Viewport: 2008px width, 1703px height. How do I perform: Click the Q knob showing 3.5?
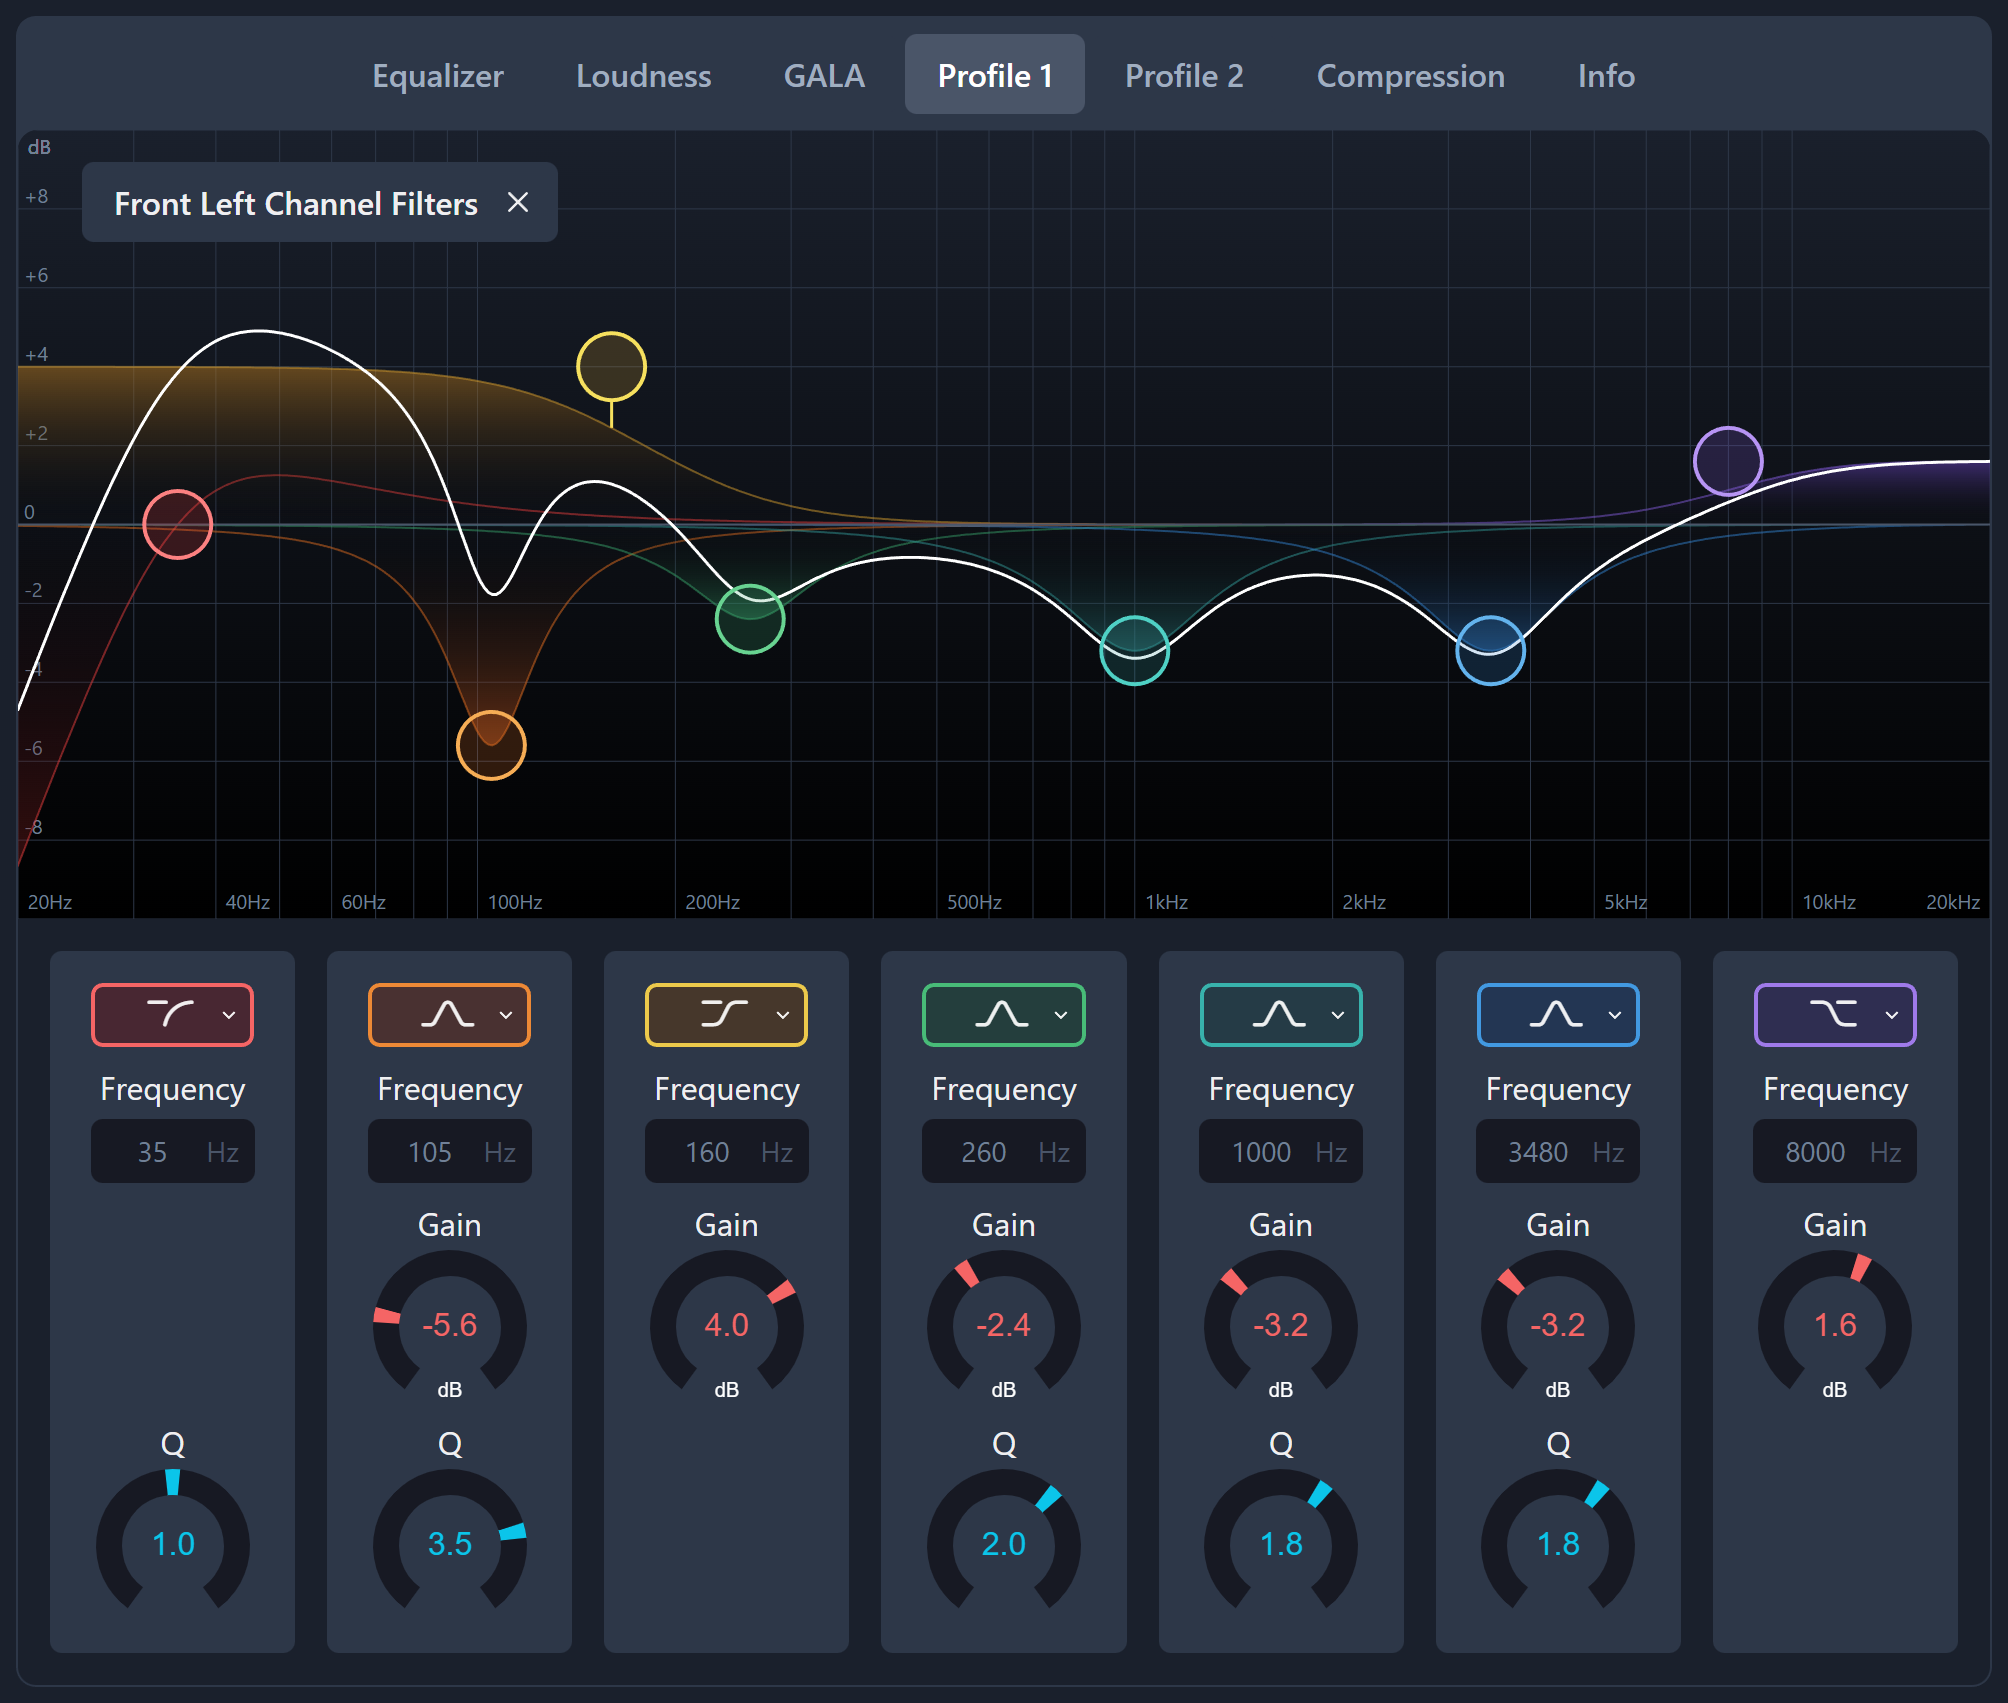pyautogui.click(x=449, y=1544)
